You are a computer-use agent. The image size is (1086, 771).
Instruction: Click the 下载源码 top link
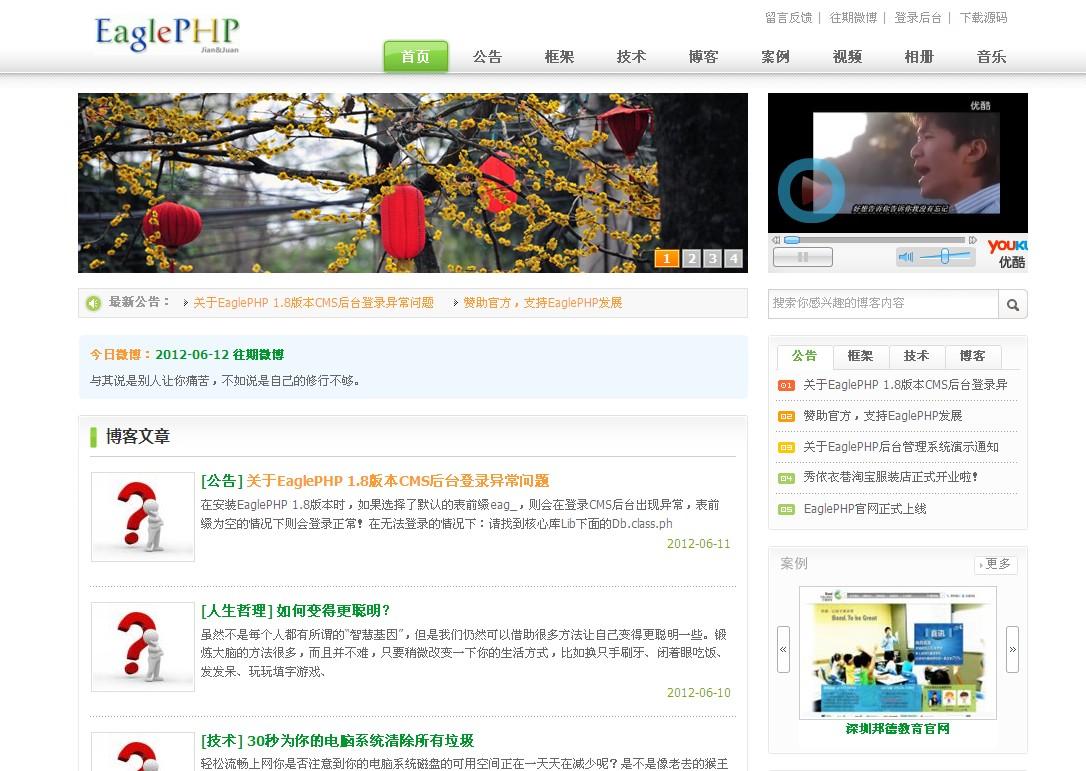coord(983,18)
